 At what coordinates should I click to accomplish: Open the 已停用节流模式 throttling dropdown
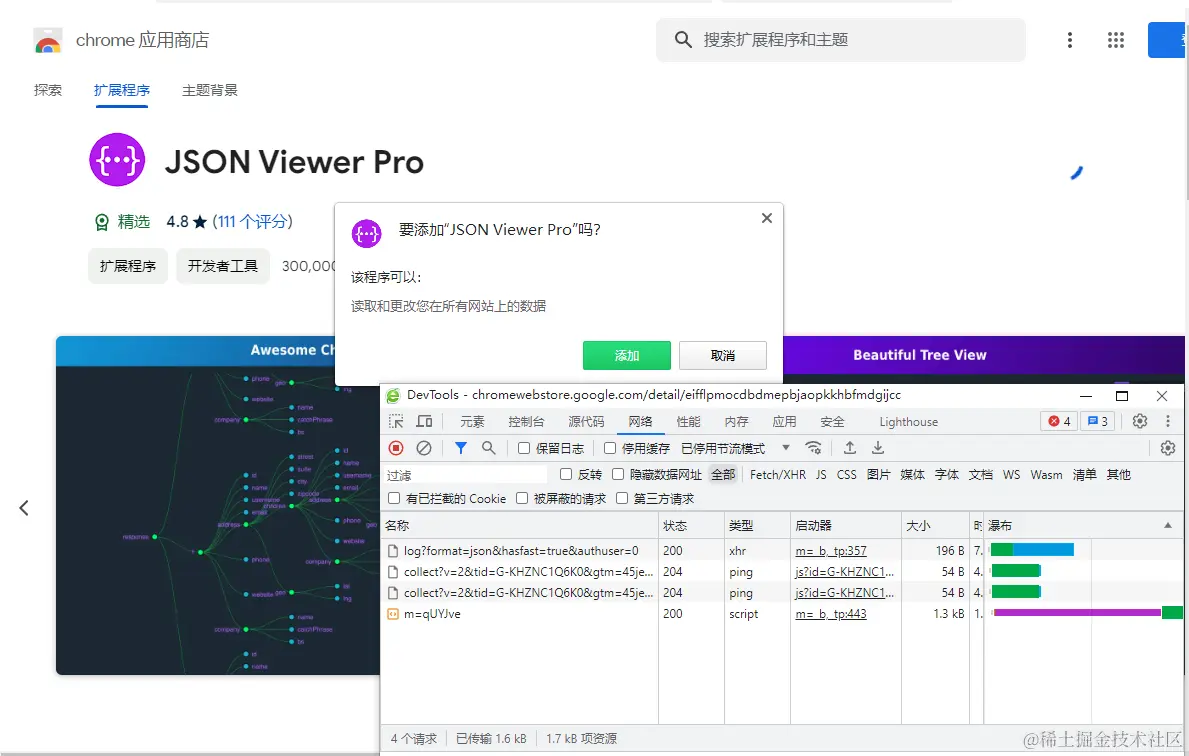(736, 448)
